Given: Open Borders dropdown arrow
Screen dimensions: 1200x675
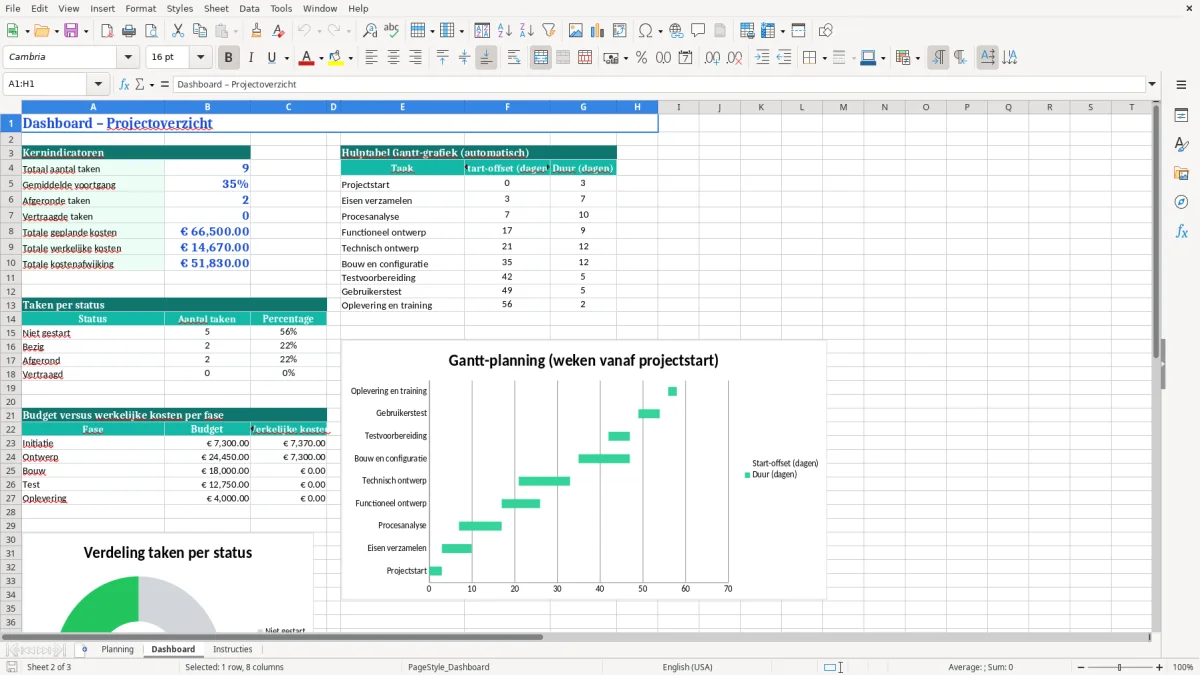Looking at the screenshot, I should pyautogui.click(x=824, y=58).
